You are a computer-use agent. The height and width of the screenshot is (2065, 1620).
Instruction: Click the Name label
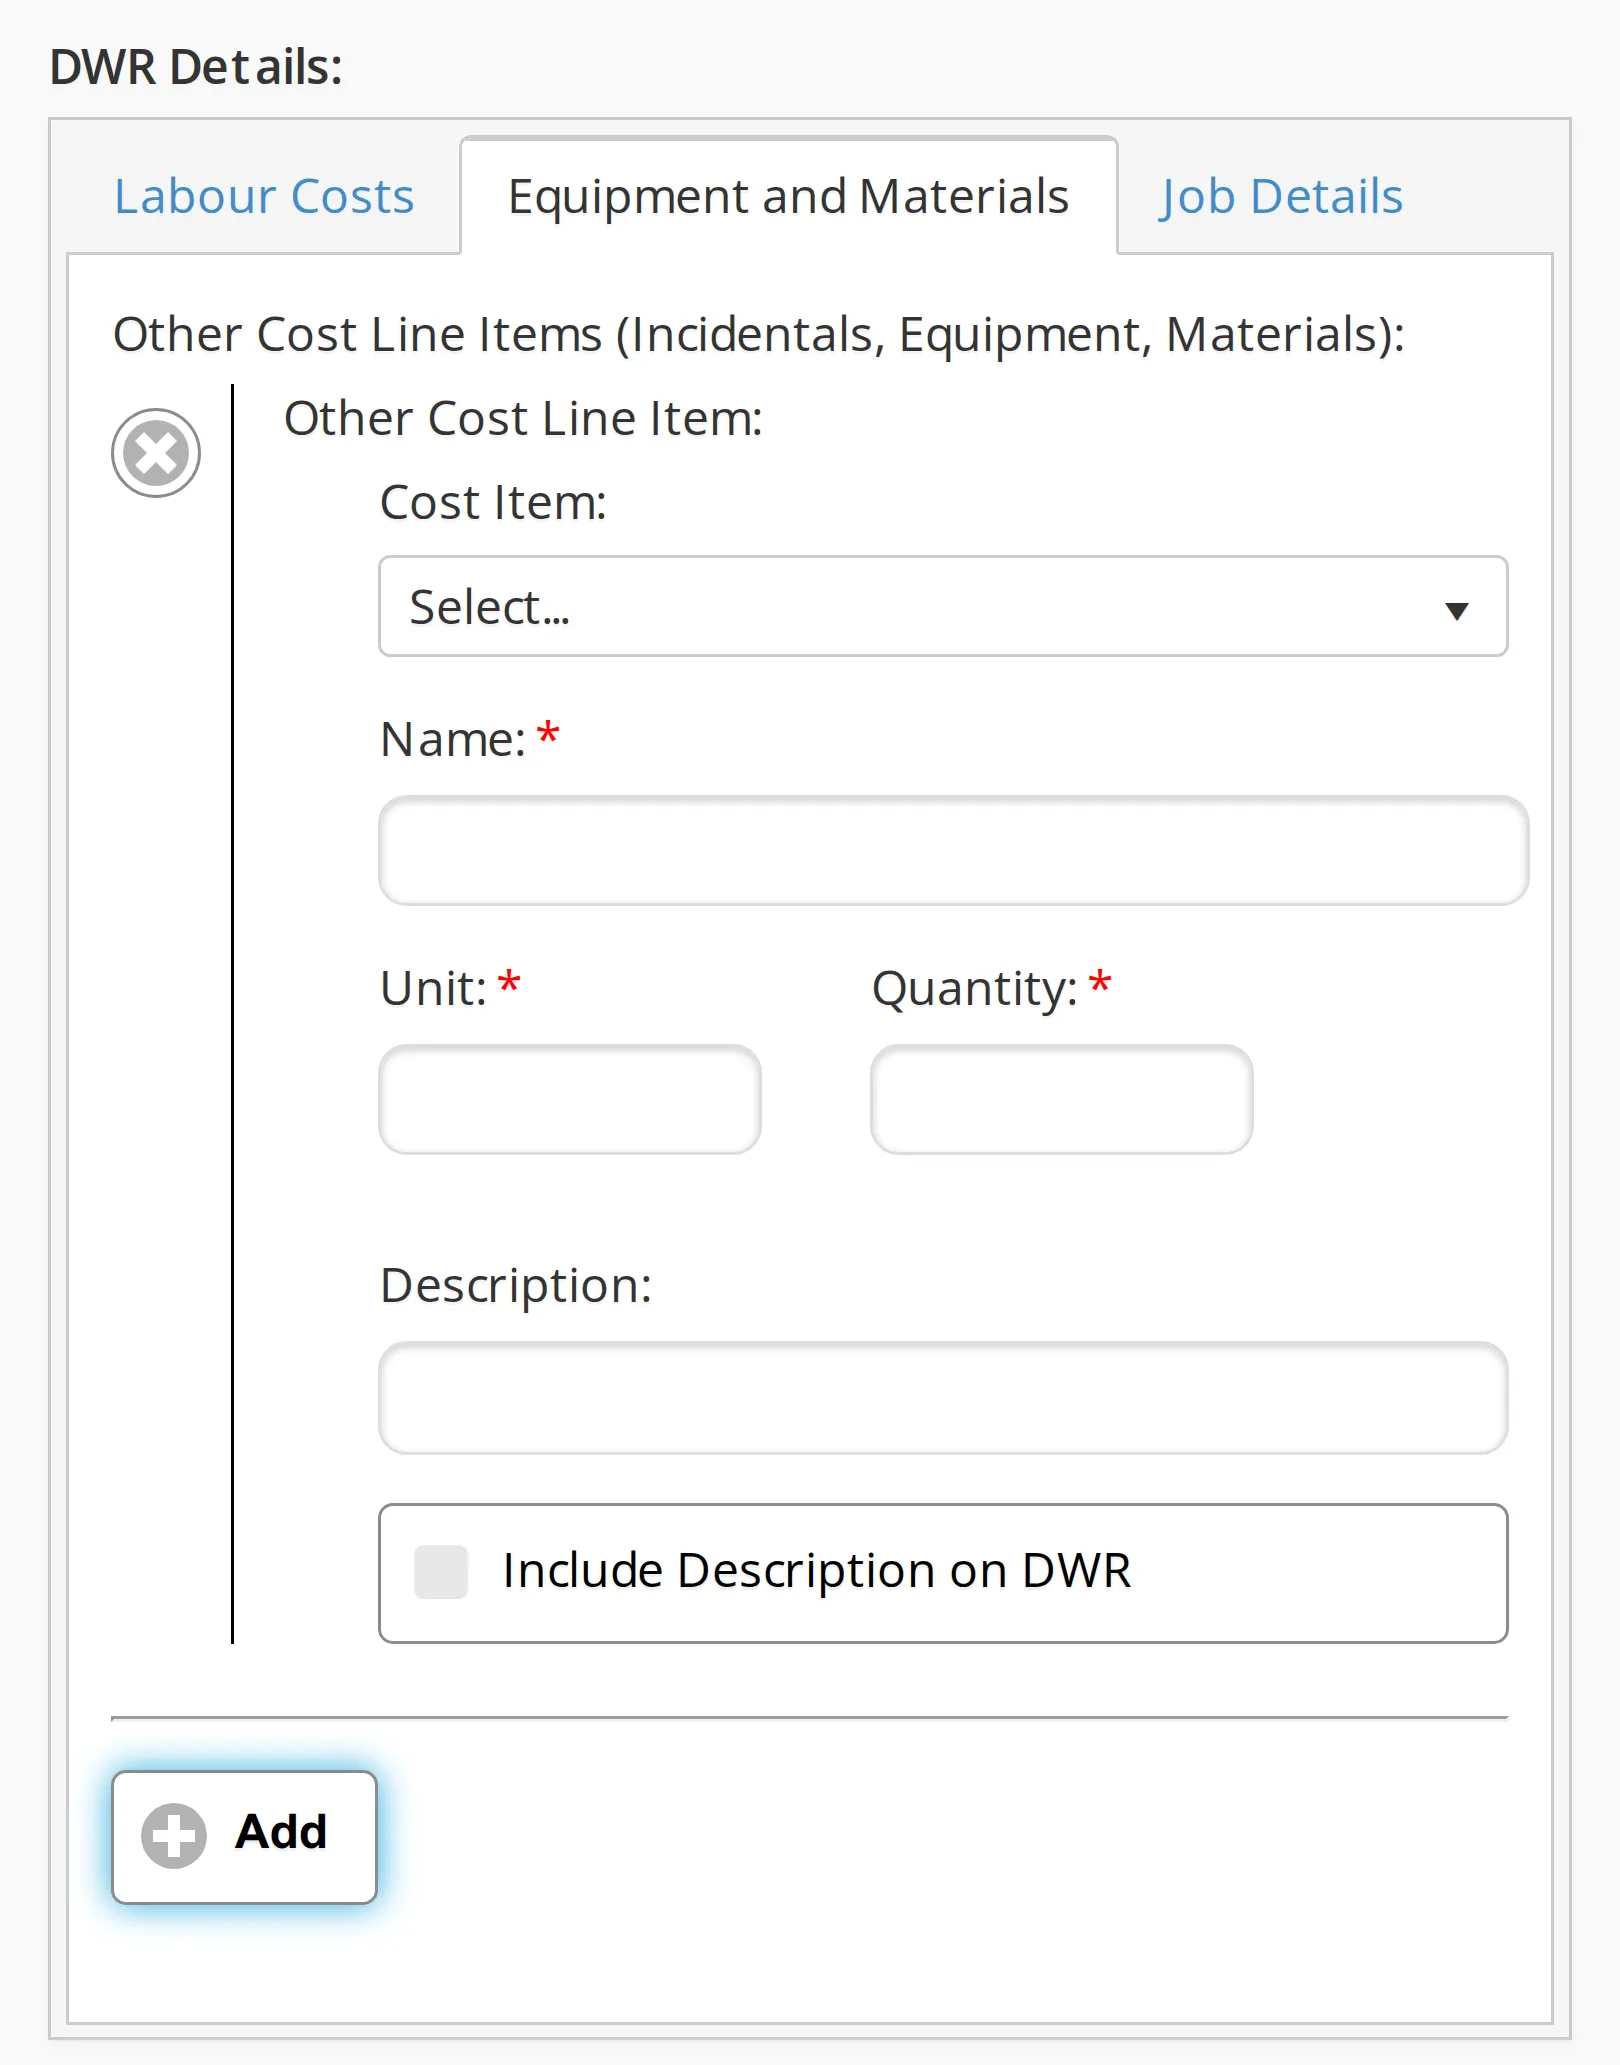pyautogui.click(x=453, y=740)
